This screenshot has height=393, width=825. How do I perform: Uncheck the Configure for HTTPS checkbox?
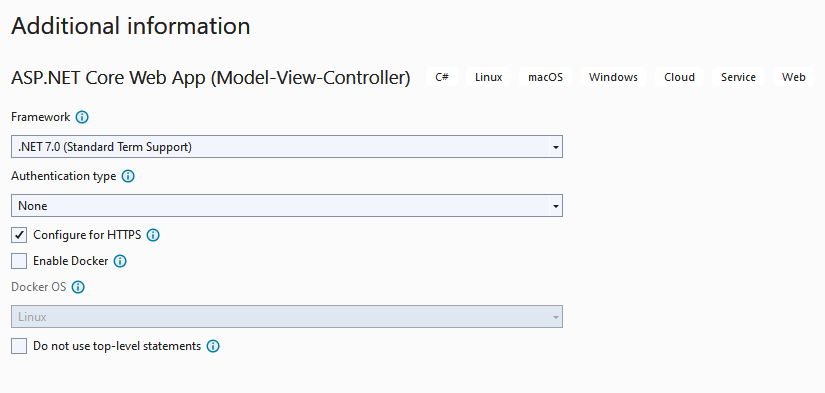coord(19,235)
